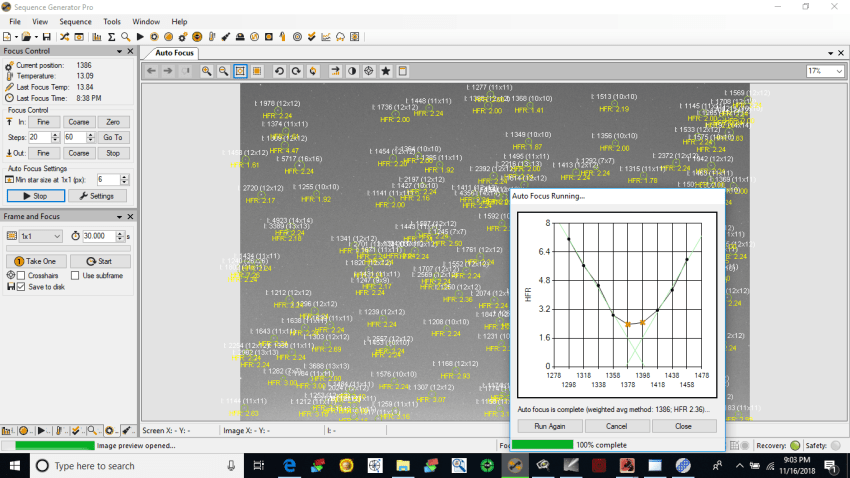The height and width of the screenshot is (478, 850).
Task: Click the half-circle contrast icon
Action: [x=352, y=71]
